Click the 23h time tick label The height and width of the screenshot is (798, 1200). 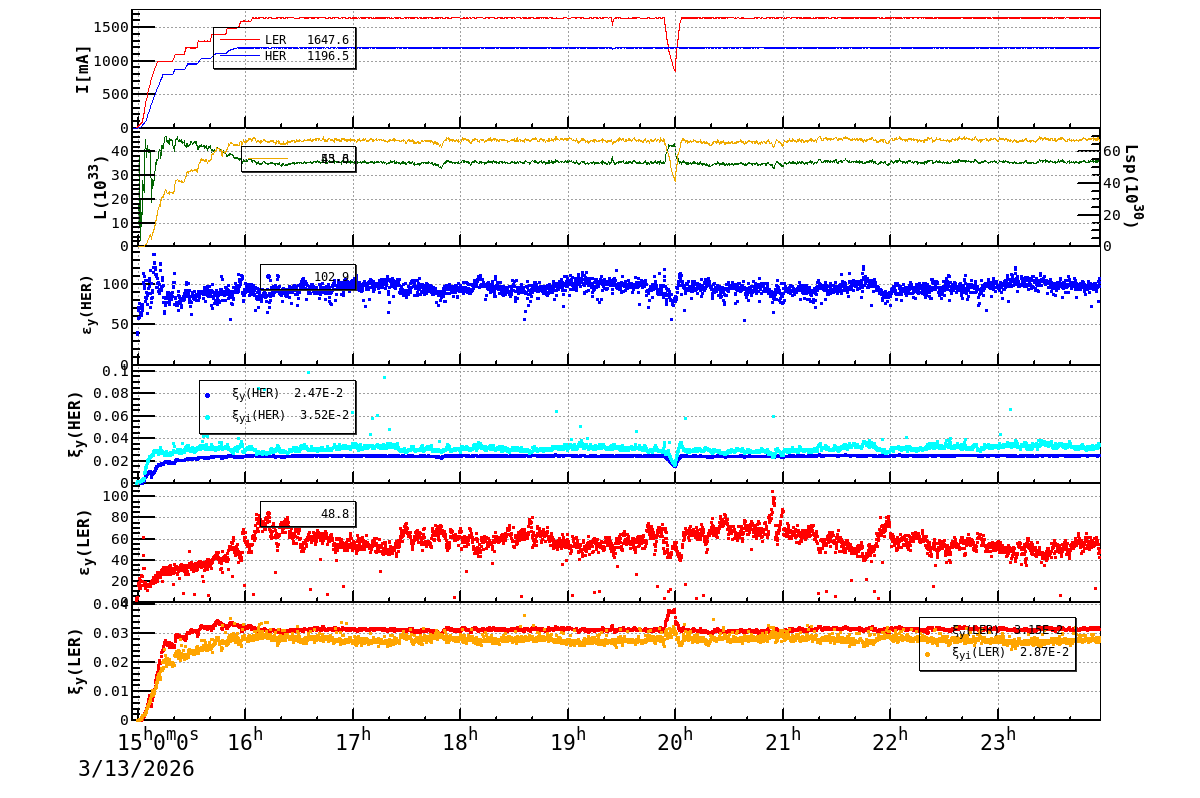coord(998,740)
